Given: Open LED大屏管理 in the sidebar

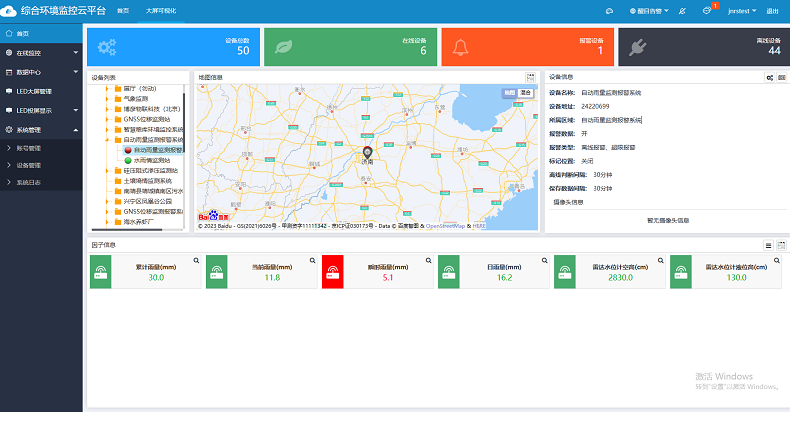Looking at the screenshot, I should [41, 91].
